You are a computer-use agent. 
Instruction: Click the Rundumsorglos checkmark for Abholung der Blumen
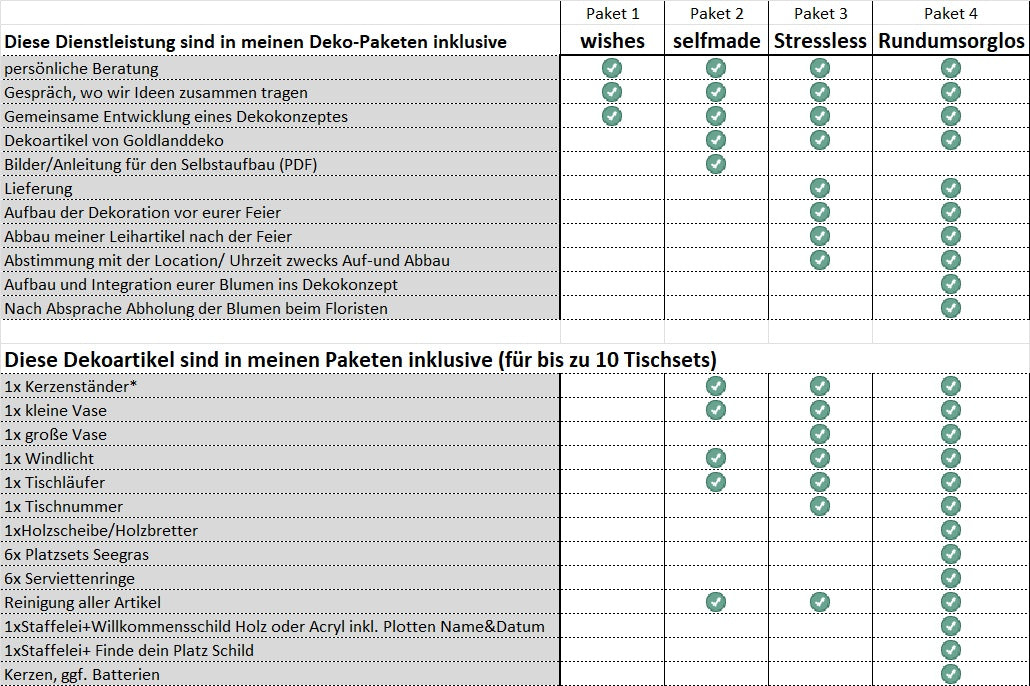(951, 308)
